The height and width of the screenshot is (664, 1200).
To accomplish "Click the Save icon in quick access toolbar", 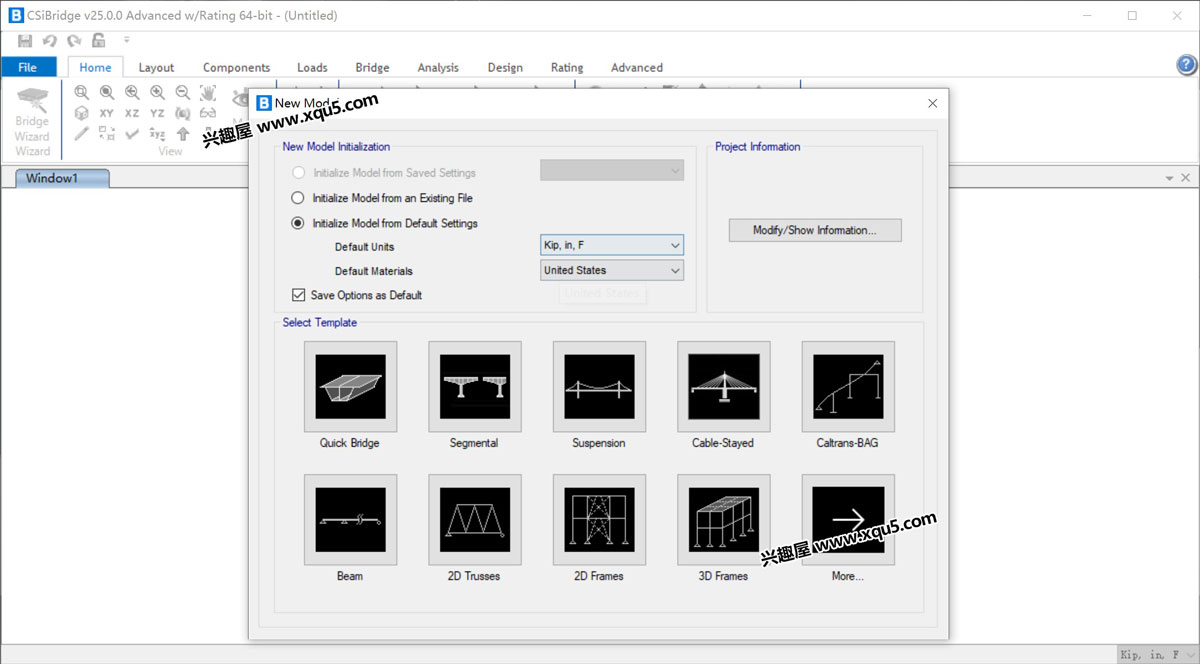I will tap(25, 41).
